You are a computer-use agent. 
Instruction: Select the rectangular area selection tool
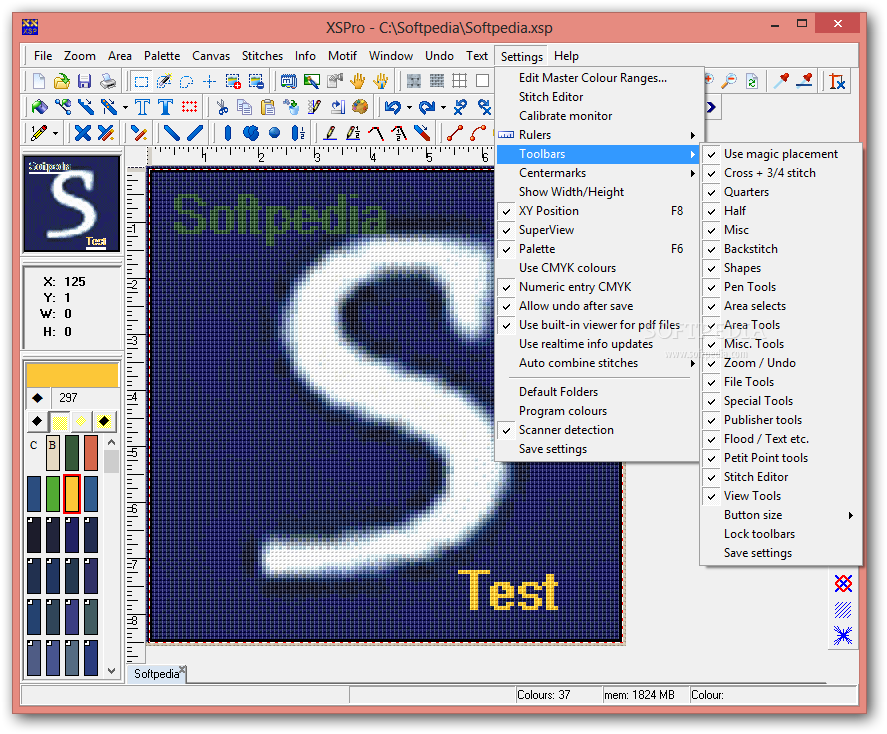point(141,81)
